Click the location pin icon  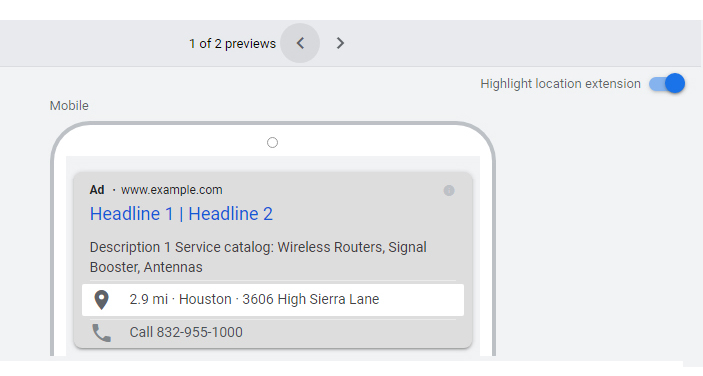101,300
